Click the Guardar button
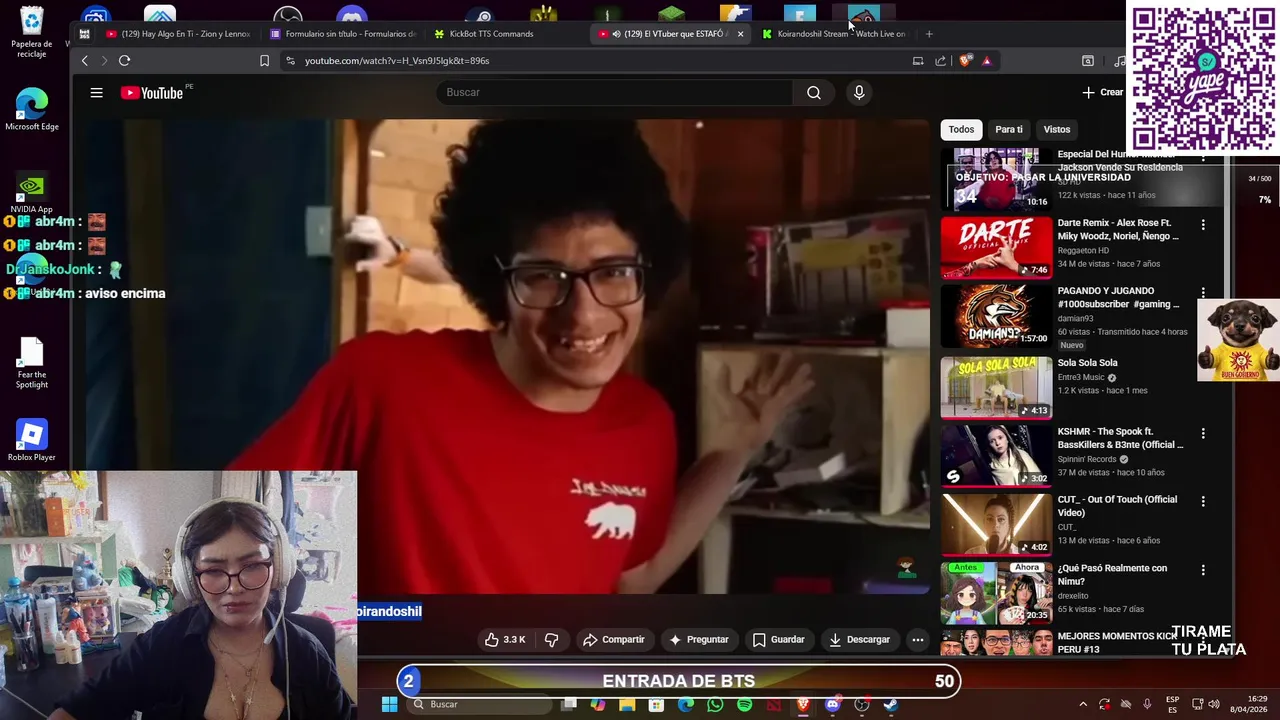Viewport: 1280px width, 720px height. coord(778,640)
